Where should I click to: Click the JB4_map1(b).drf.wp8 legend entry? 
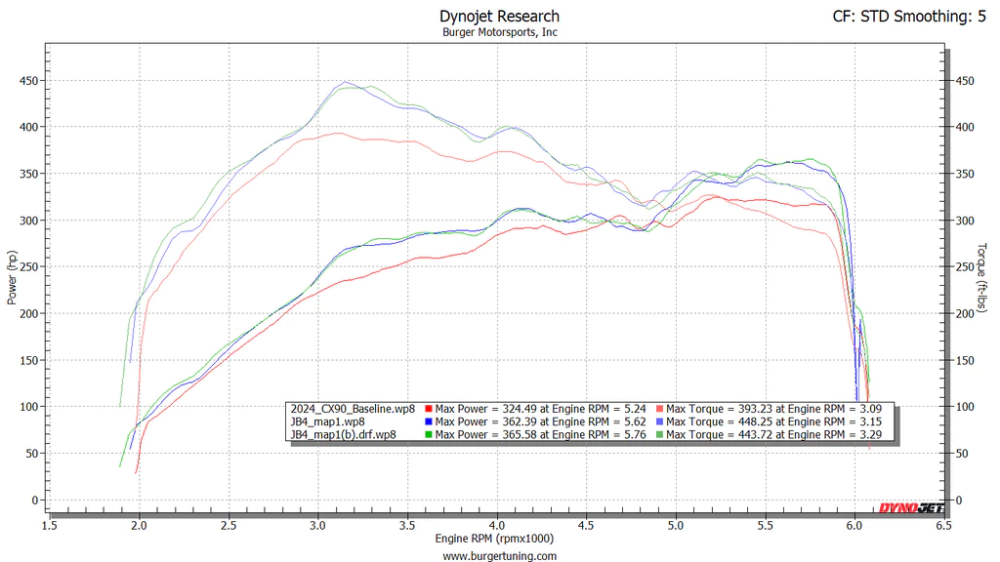[343, 434]
